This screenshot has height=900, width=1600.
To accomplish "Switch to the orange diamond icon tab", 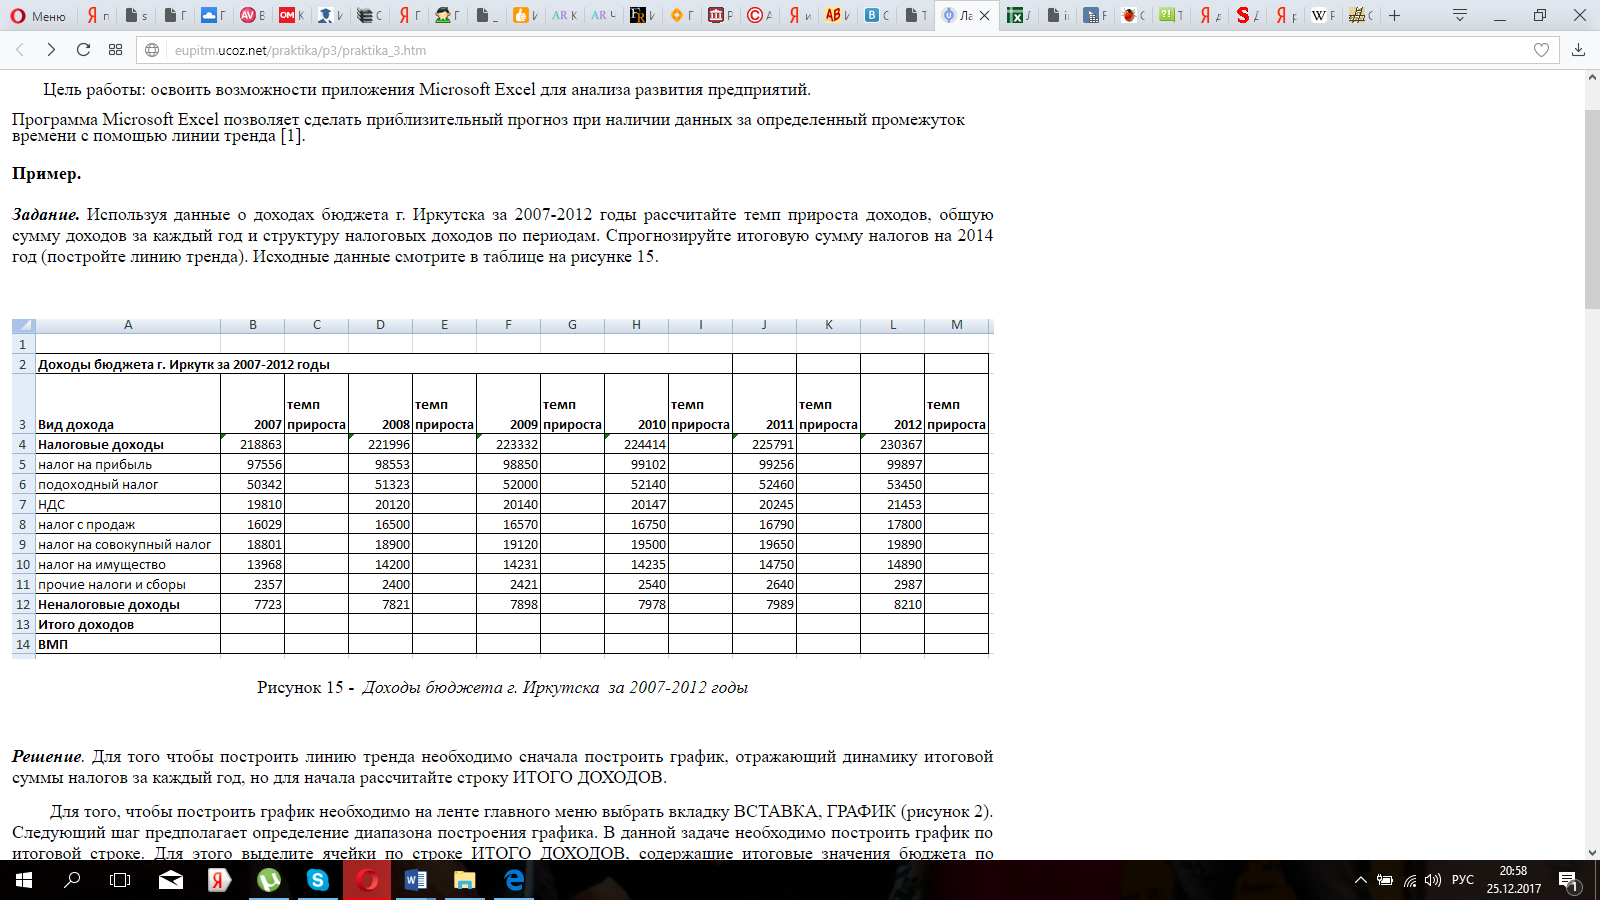I will [x=680, y=15].
